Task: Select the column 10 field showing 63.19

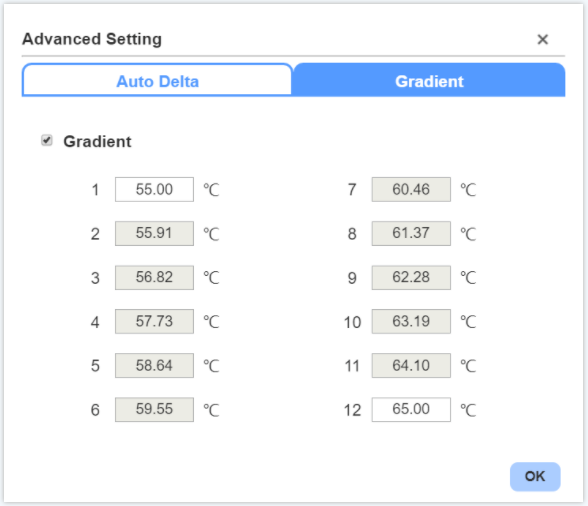Action: tap(411, 321)
